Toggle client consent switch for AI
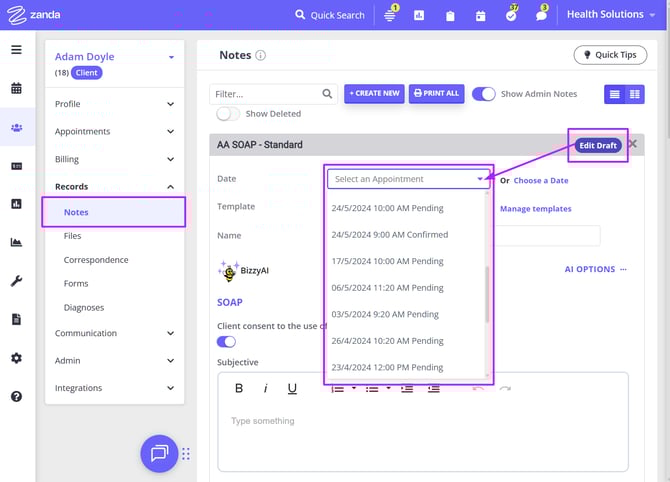 pyautogui.click(x=227, y=342)
